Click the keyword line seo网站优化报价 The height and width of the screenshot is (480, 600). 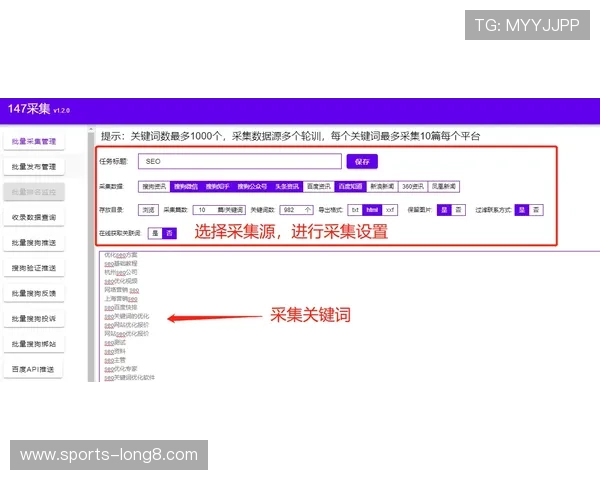click(127, 325)
